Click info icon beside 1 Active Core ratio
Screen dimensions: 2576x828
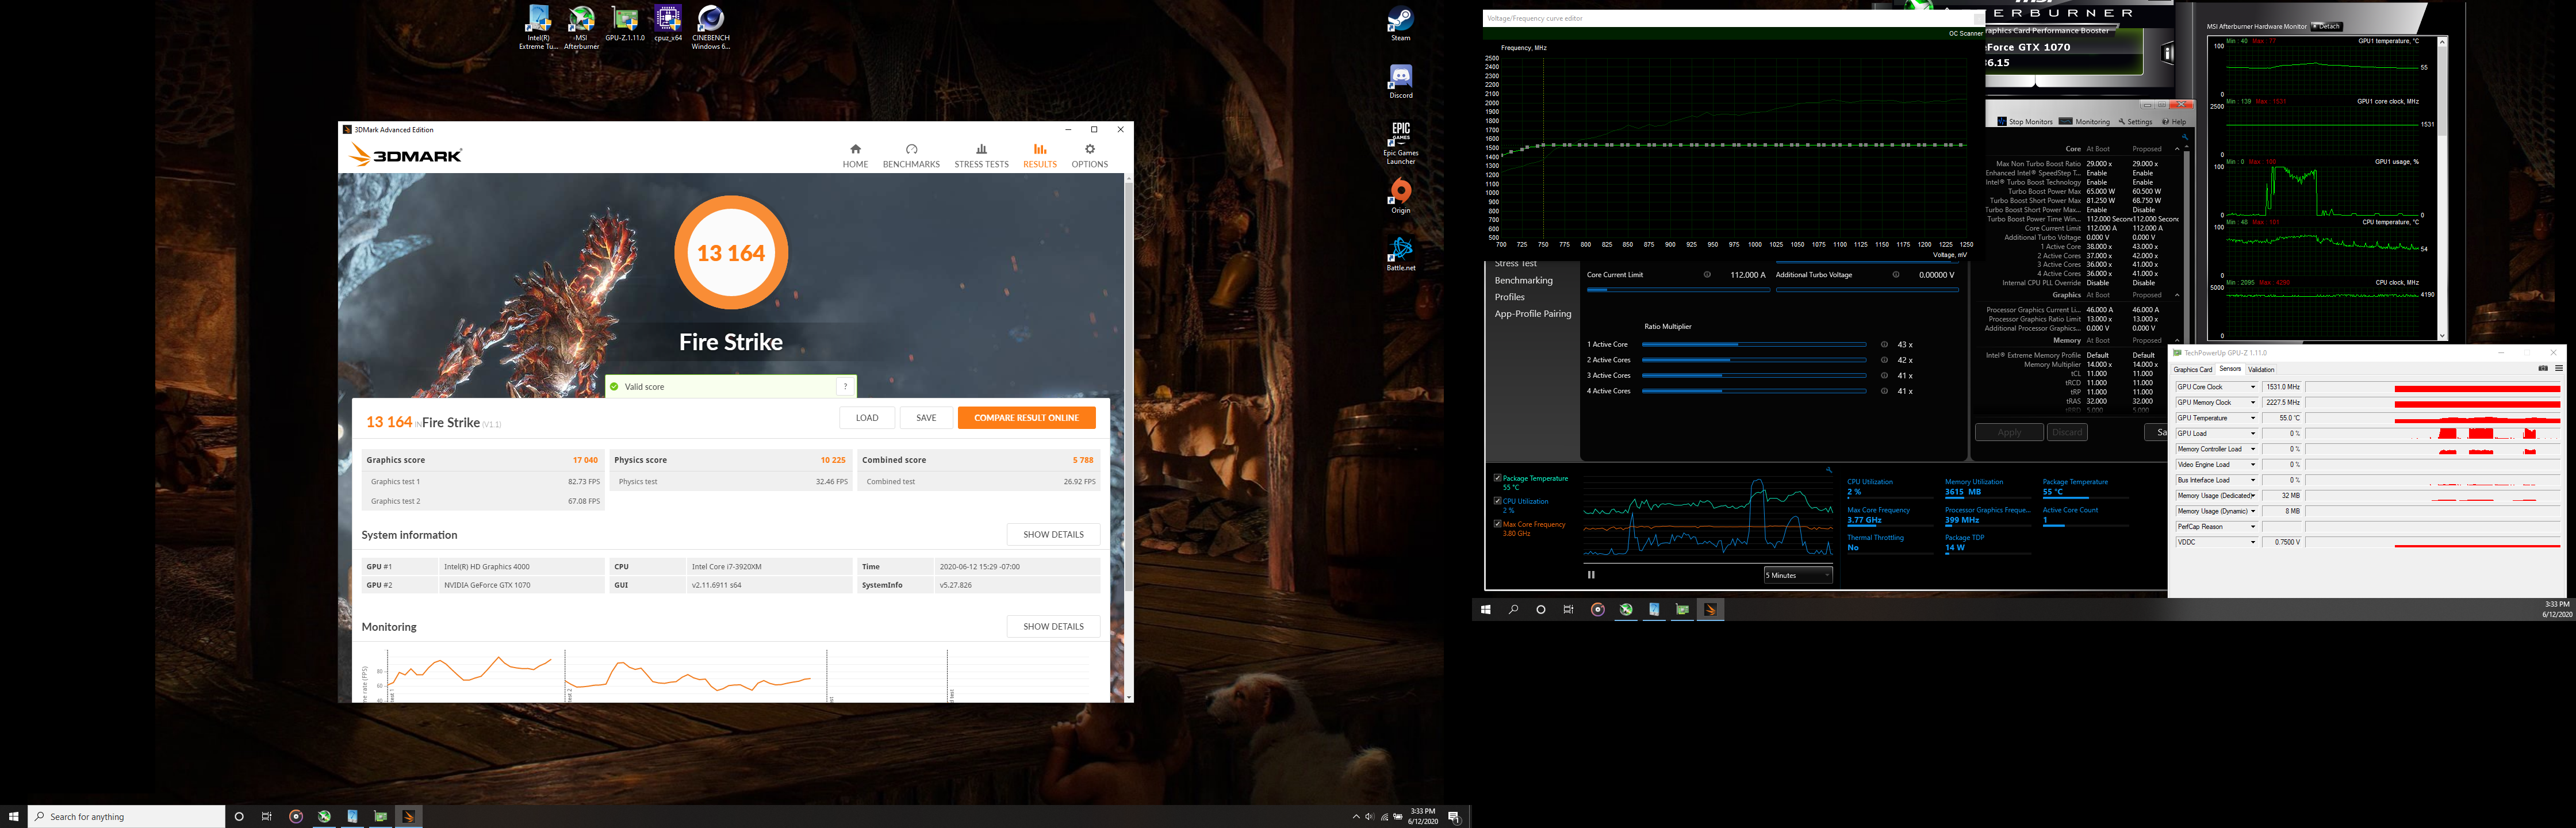click(x=1884, y=344)
